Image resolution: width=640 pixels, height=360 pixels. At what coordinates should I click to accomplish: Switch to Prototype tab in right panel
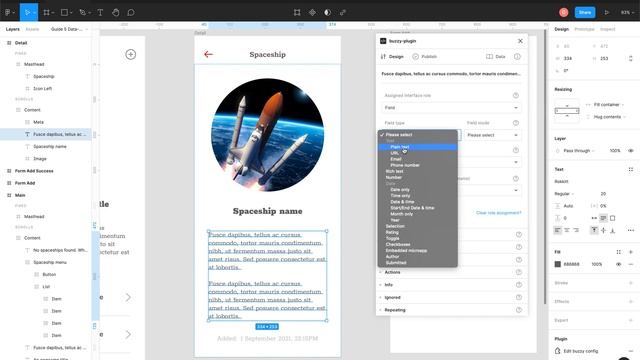584,29
